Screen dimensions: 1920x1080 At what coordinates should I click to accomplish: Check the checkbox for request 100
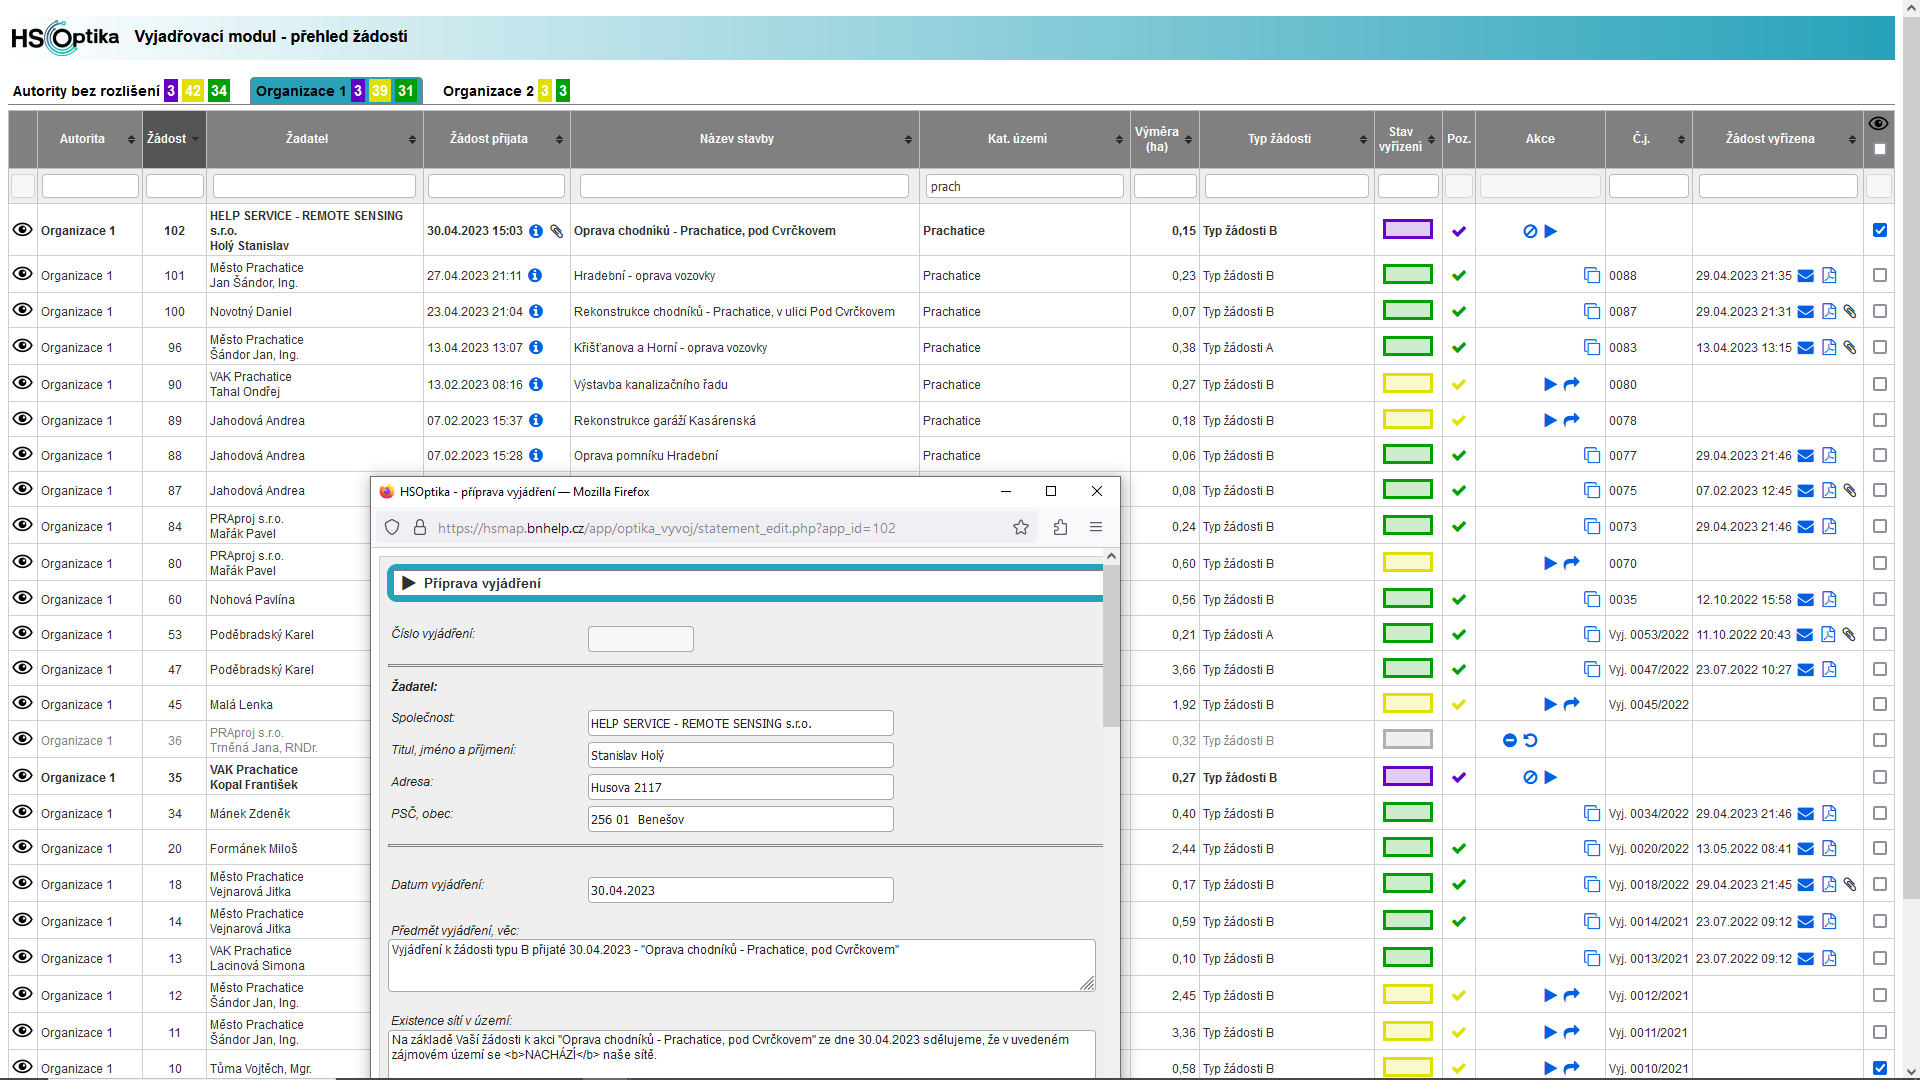tap(1880, 312)
